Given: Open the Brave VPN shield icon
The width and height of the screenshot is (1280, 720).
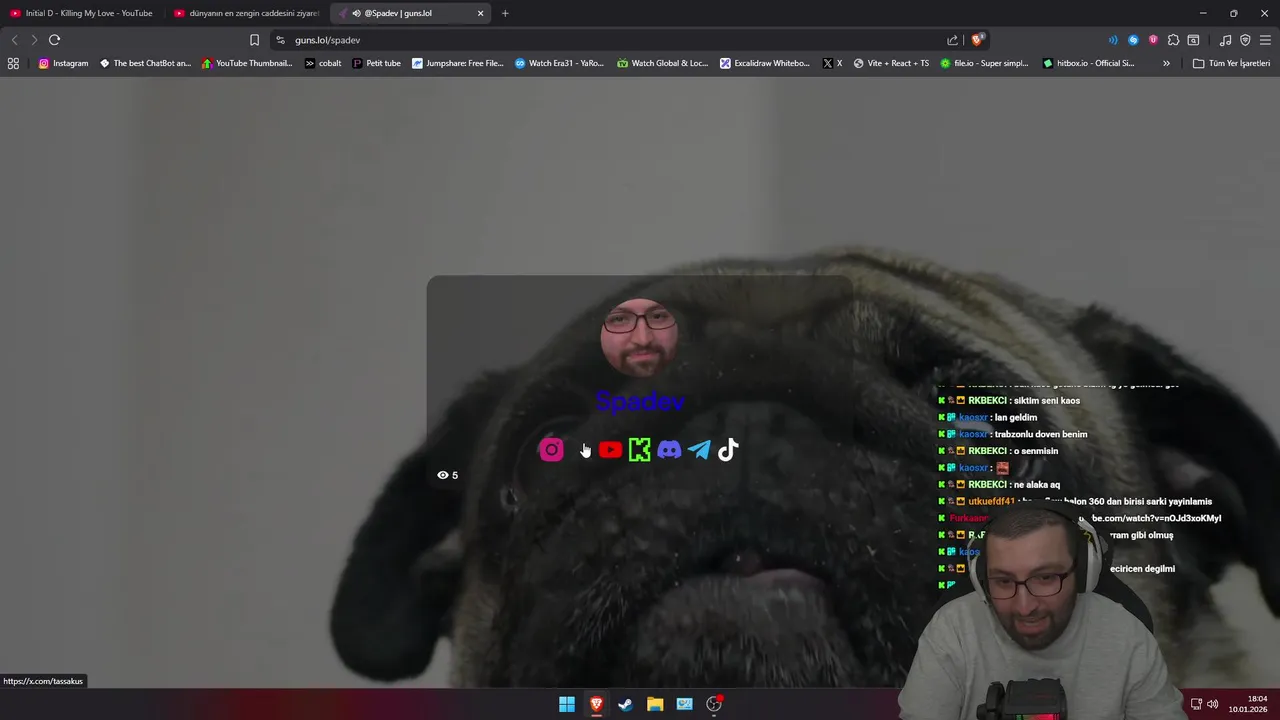Looking at the screenshot, I should [1245, 40].
